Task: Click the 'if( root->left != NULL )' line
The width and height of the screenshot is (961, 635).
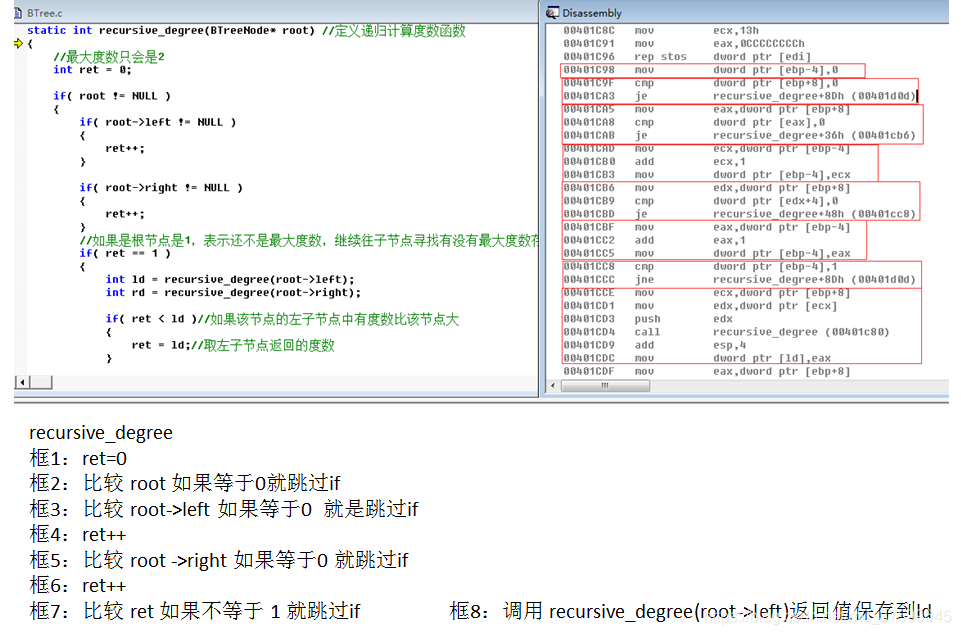Action: click(x=158, y=123)
